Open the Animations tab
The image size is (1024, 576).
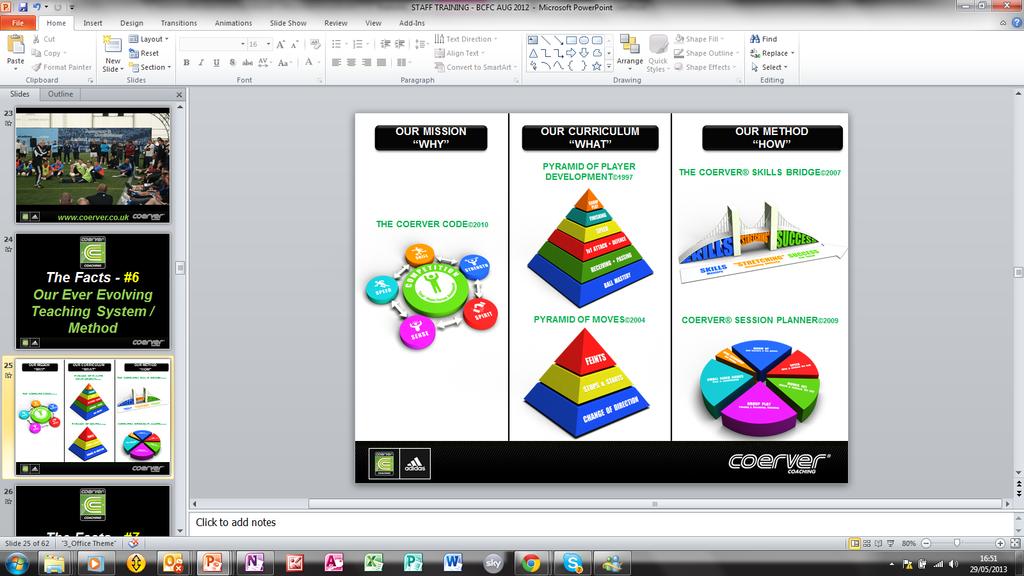tap(233, 23)
